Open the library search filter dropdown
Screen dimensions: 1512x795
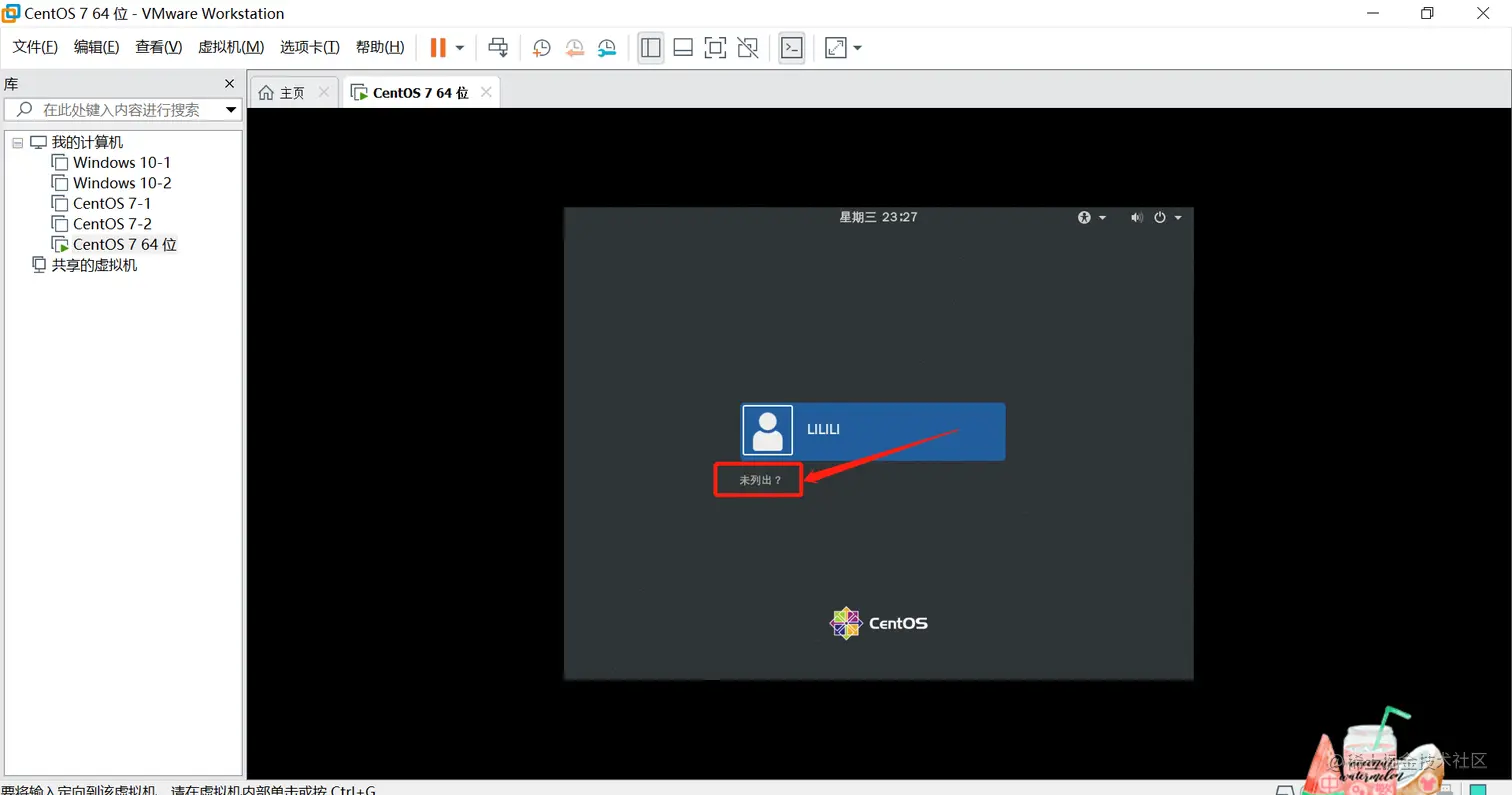coord(231,110)
